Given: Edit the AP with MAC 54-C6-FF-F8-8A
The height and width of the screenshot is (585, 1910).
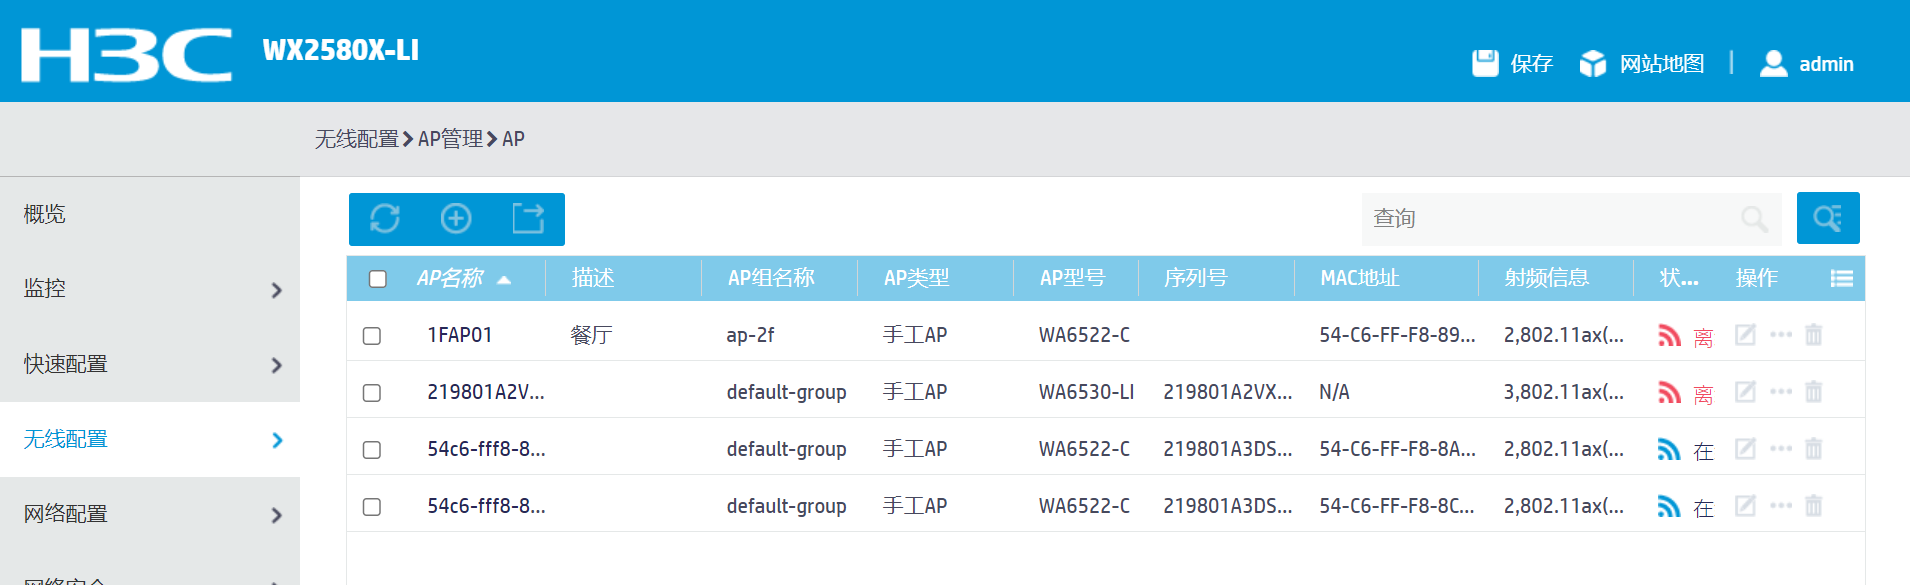Looking at the screenshot, I should (x=1745, y=449).
